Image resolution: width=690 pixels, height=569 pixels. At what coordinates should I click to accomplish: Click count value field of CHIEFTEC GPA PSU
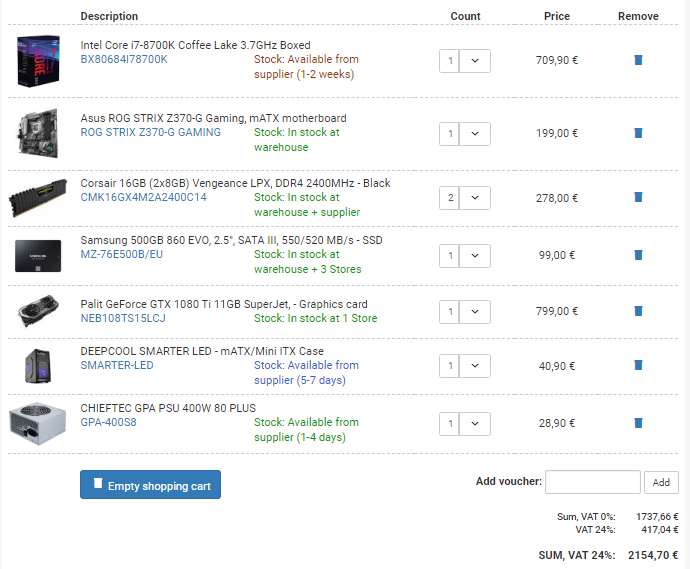[x=449, y=424]
